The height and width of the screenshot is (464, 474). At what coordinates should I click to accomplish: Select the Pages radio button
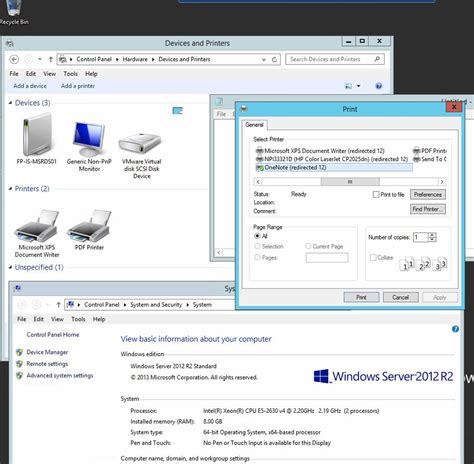[257, 257]
